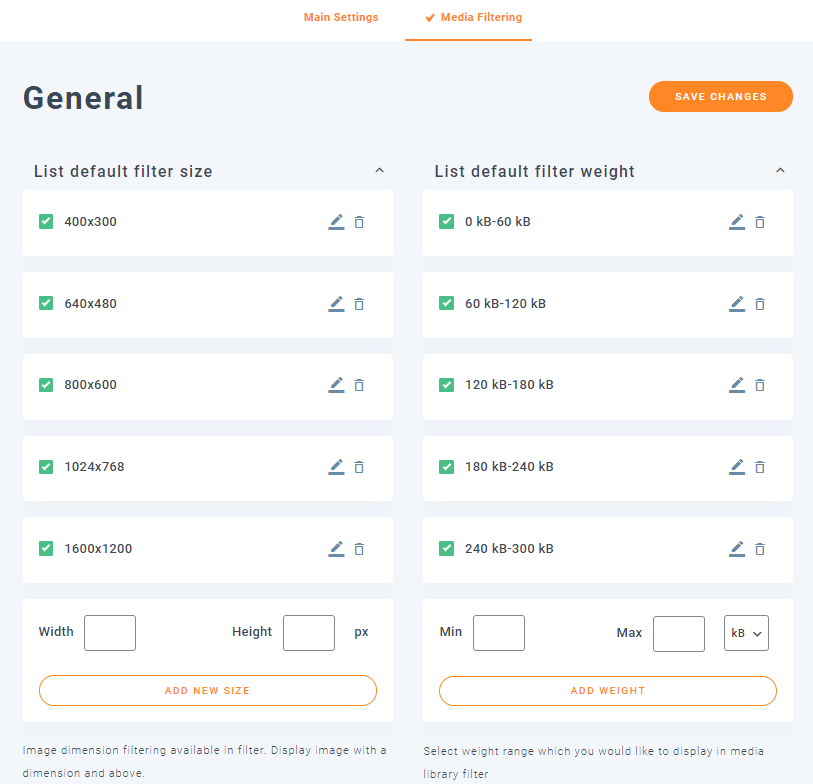Open the kB unit dropdown
813x784 pixels.
[746, 633]
